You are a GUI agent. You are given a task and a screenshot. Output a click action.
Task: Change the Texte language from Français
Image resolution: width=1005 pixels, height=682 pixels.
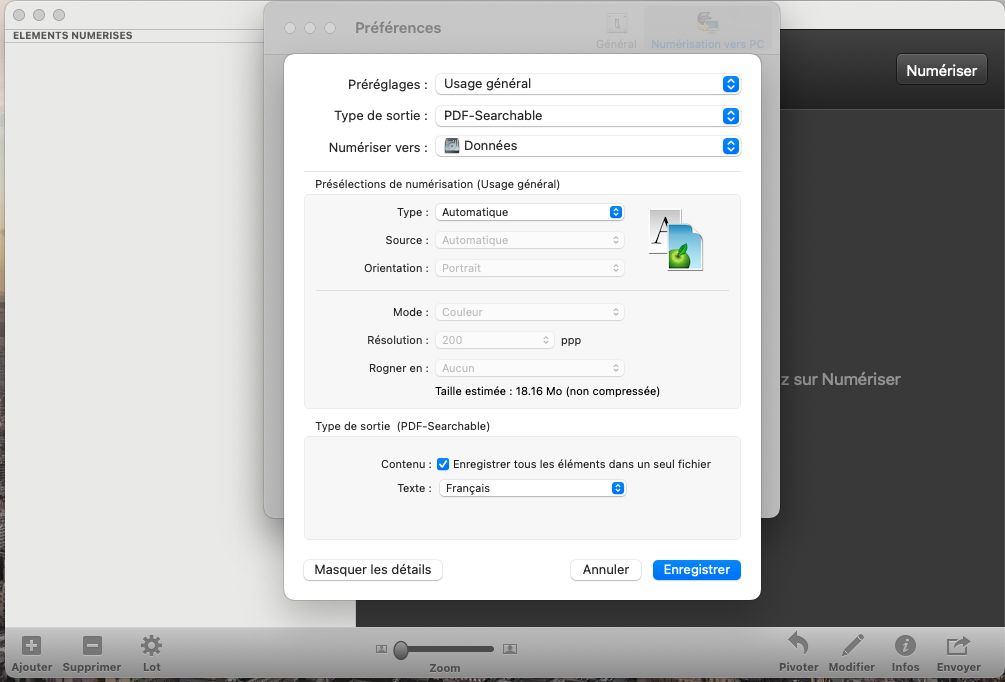(x=617, y=487)
